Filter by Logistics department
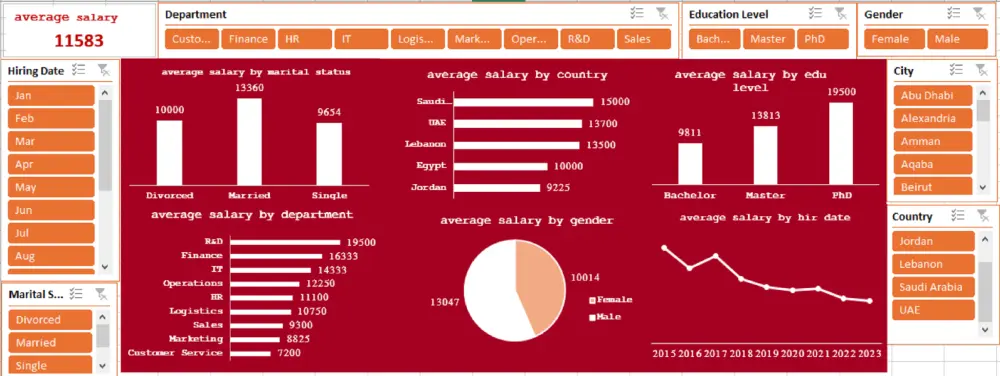1000x376 pixels. 418,39
